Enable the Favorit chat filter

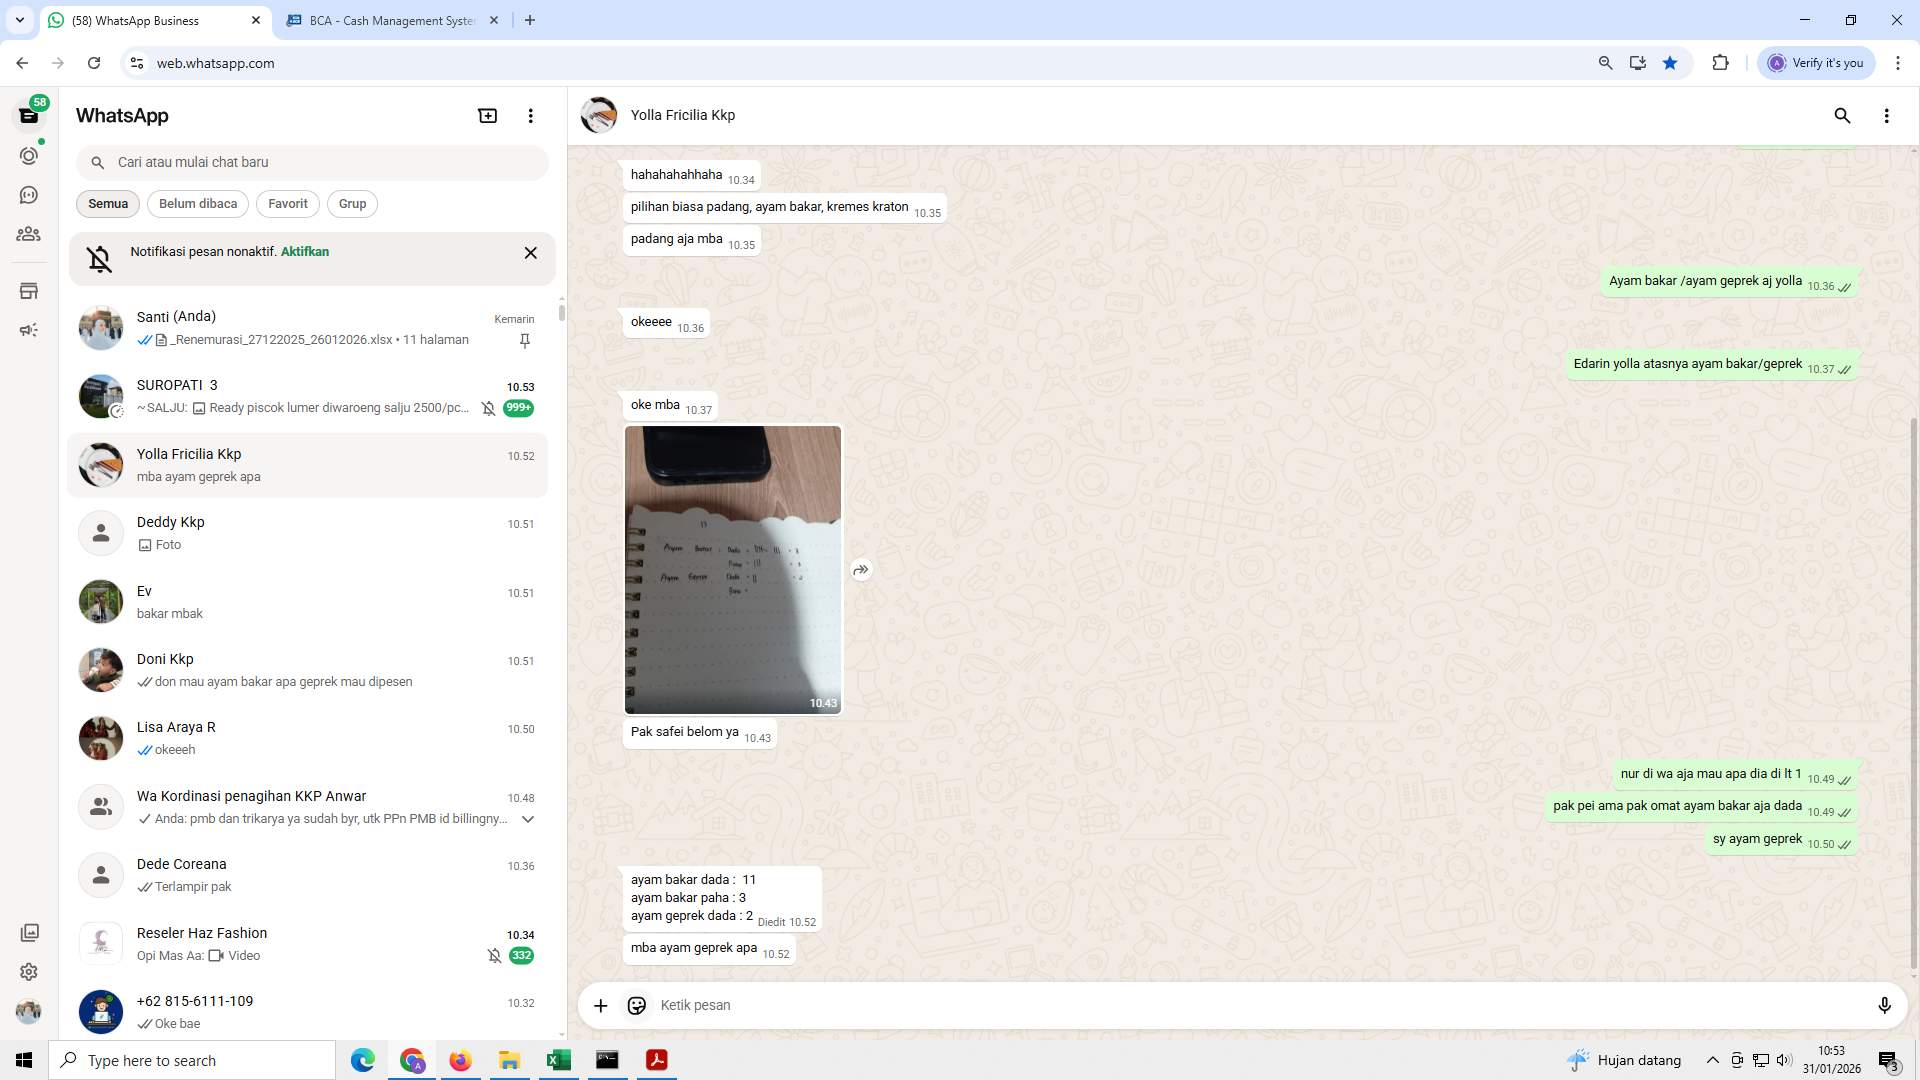(x=287, y=203)
